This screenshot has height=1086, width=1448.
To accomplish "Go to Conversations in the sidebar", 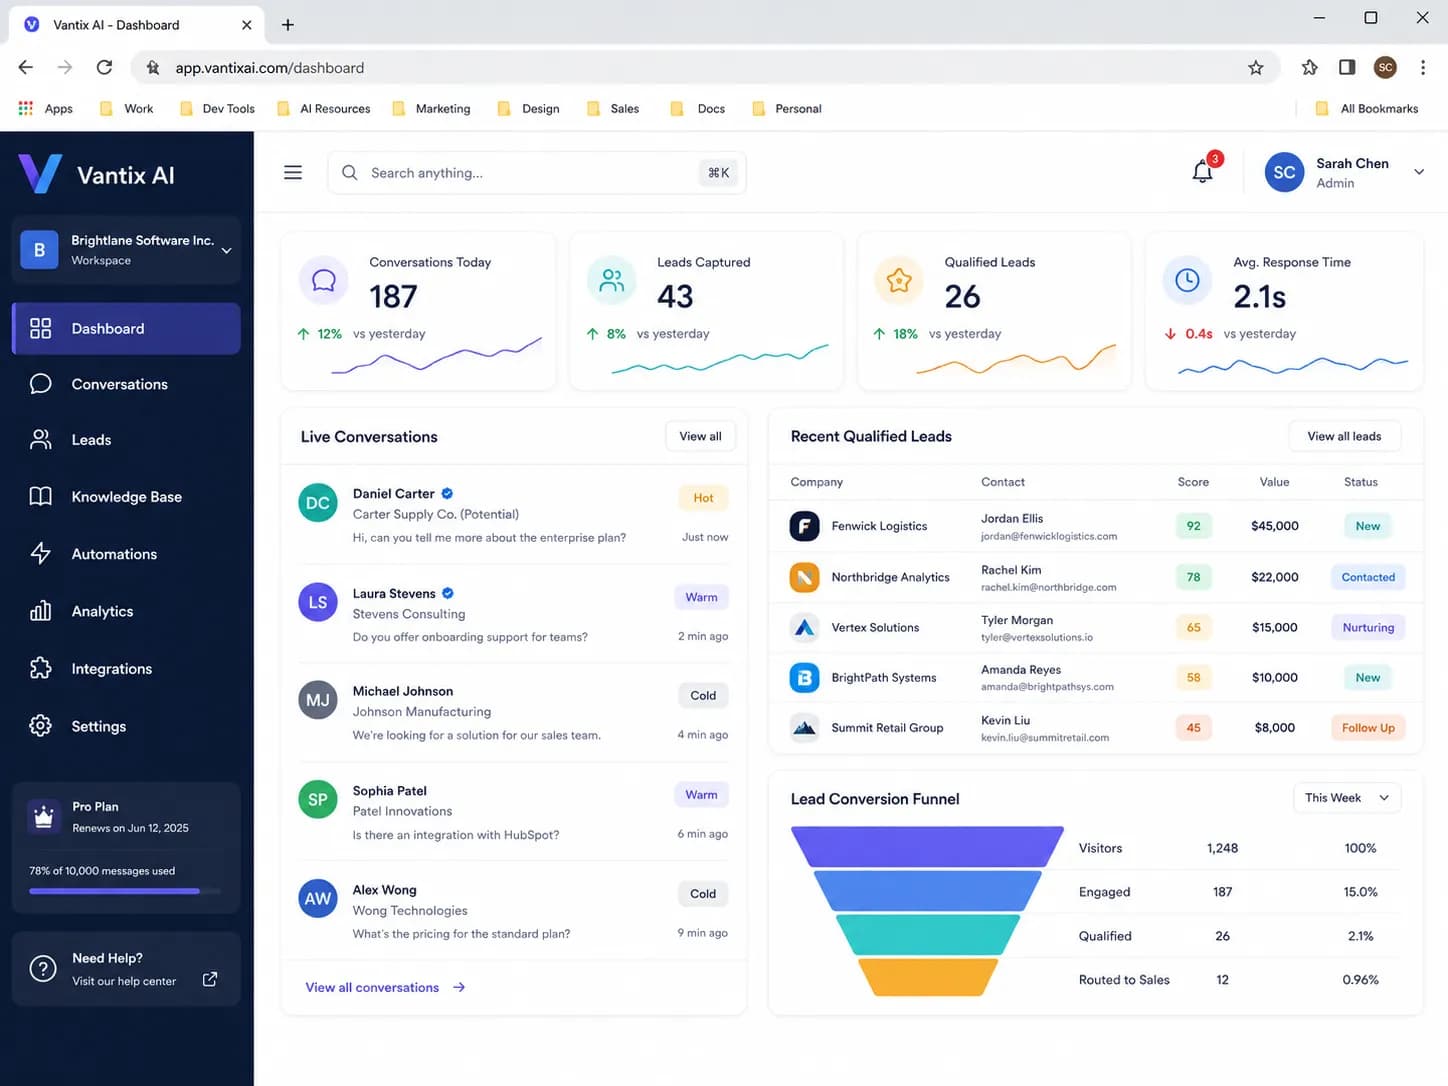I will coord(126,384).
